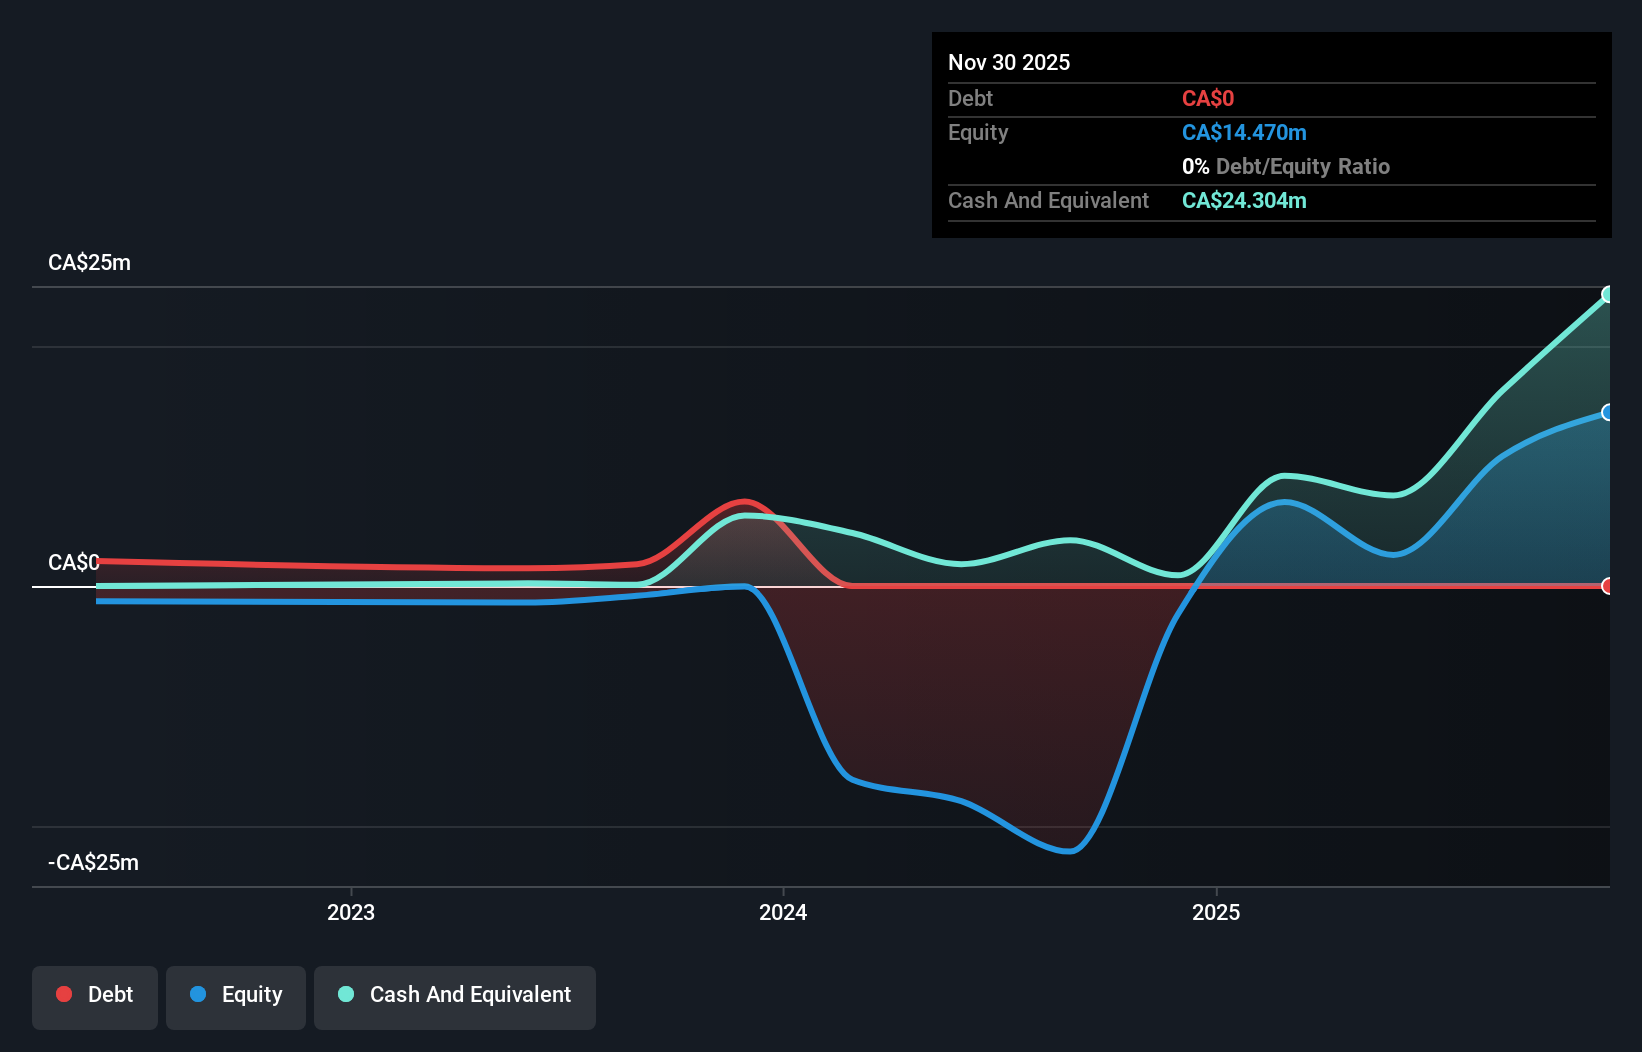The height and width of the screenshot is (1052, 1642).
Task: Click the Equity line endpoint marker
Action: 1608,412
